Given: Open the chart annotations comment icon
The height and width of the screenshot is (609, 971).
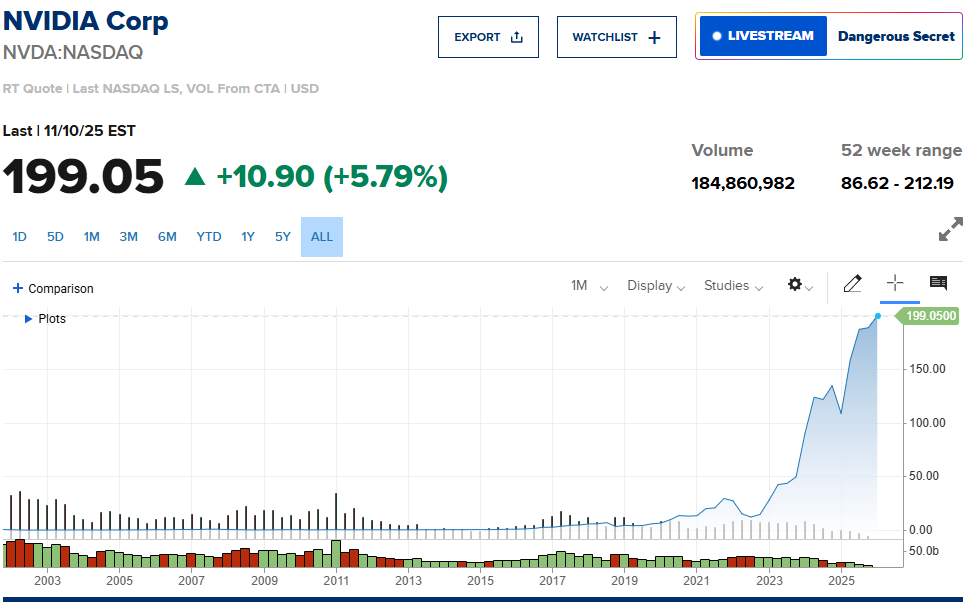Looking at the screenshot, I should click(938, 284).
